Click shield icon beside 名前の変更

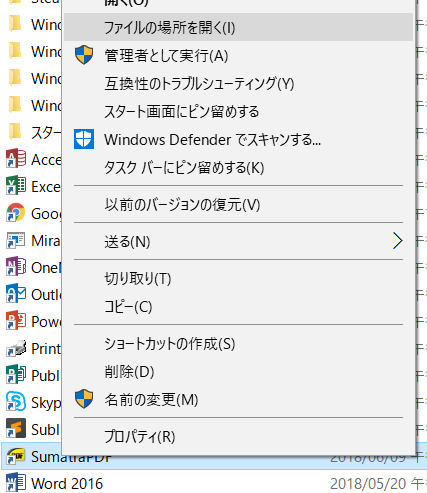(x=84, y=399)
